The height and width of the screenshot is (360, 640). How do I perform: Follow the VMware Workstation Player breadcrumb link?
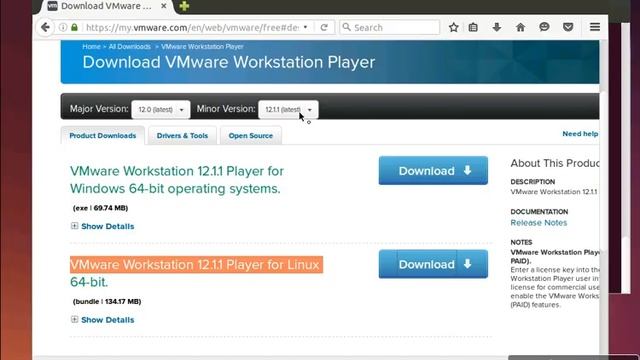(202, 47)
